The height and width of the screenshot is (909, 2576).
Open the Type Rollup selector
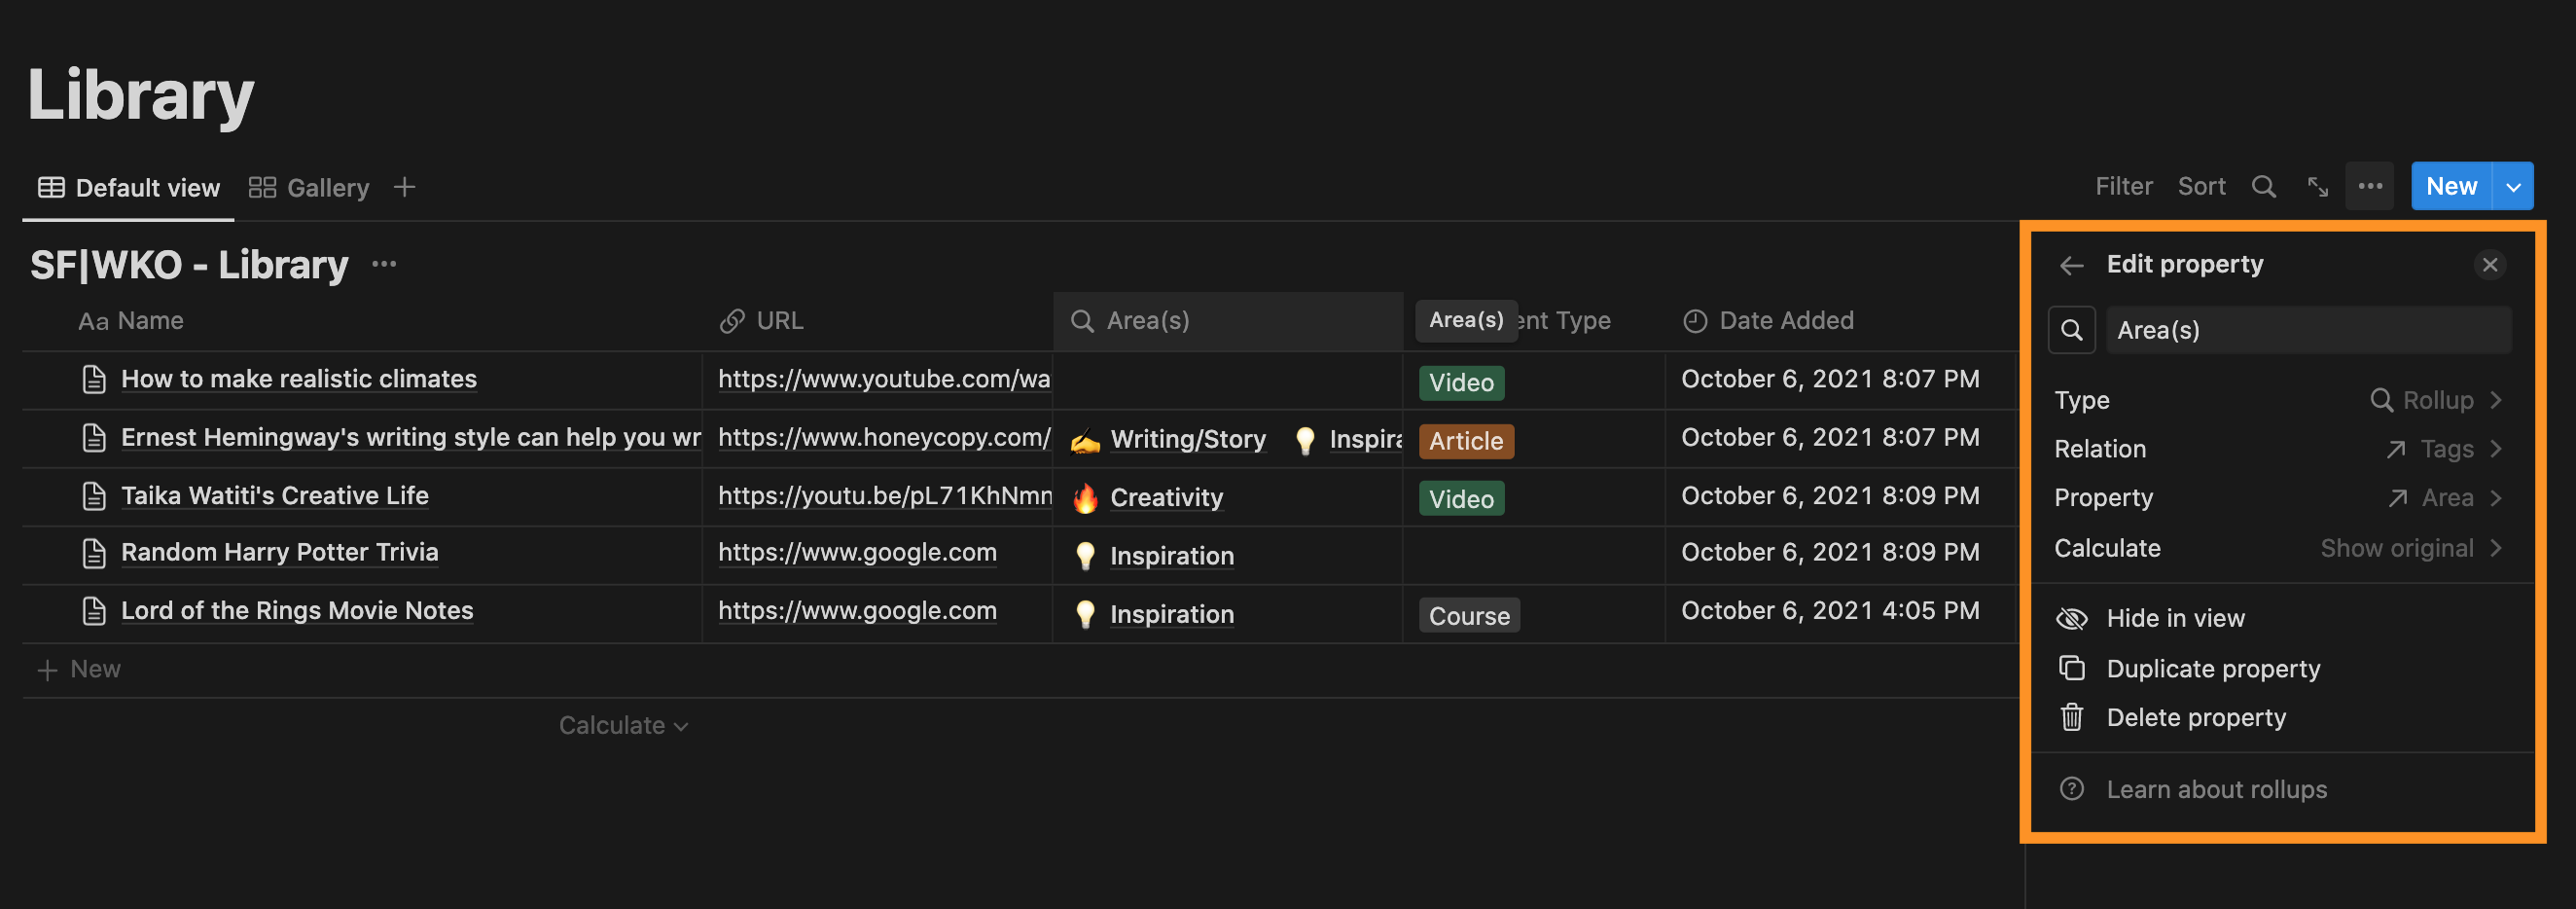click(2437, 400)
